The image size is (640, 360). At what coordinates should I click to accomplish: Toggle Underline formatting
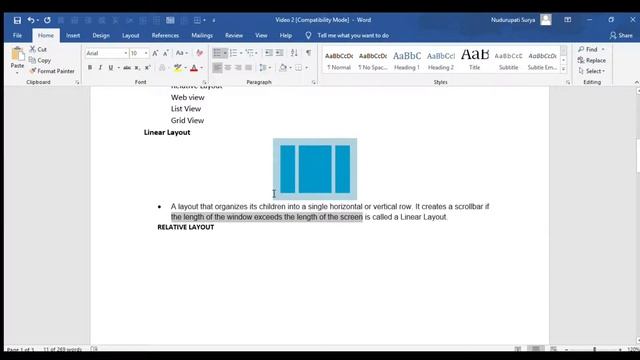tap(111, 68)
